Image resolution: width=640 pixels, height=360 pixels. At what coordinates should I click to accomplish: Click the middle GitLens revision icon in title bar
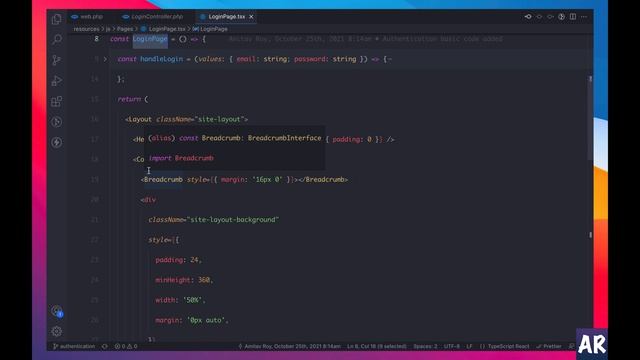pyautogui.click(x=539, y=17)
